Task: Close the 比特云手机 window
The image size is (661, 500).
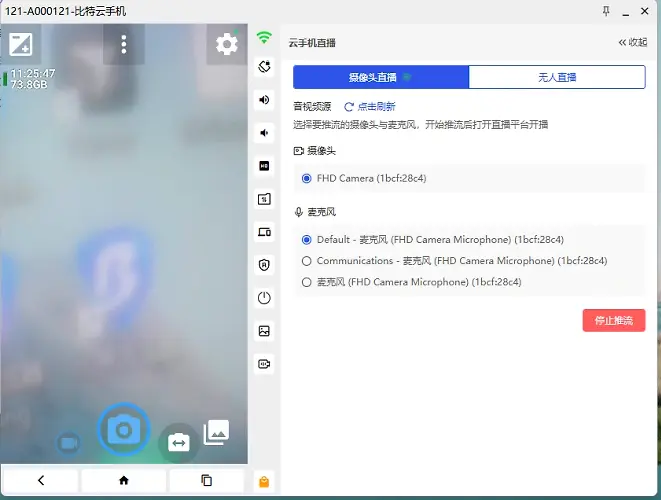Action: click(x=645, y=11)
